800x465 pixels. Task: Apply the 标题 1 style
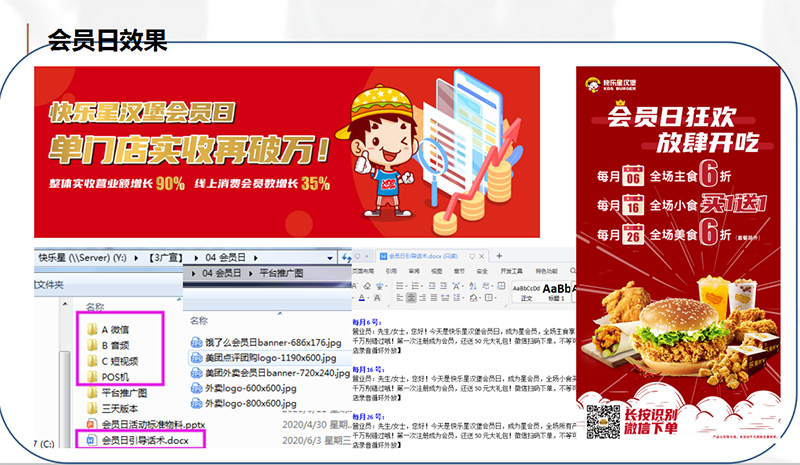557,293
